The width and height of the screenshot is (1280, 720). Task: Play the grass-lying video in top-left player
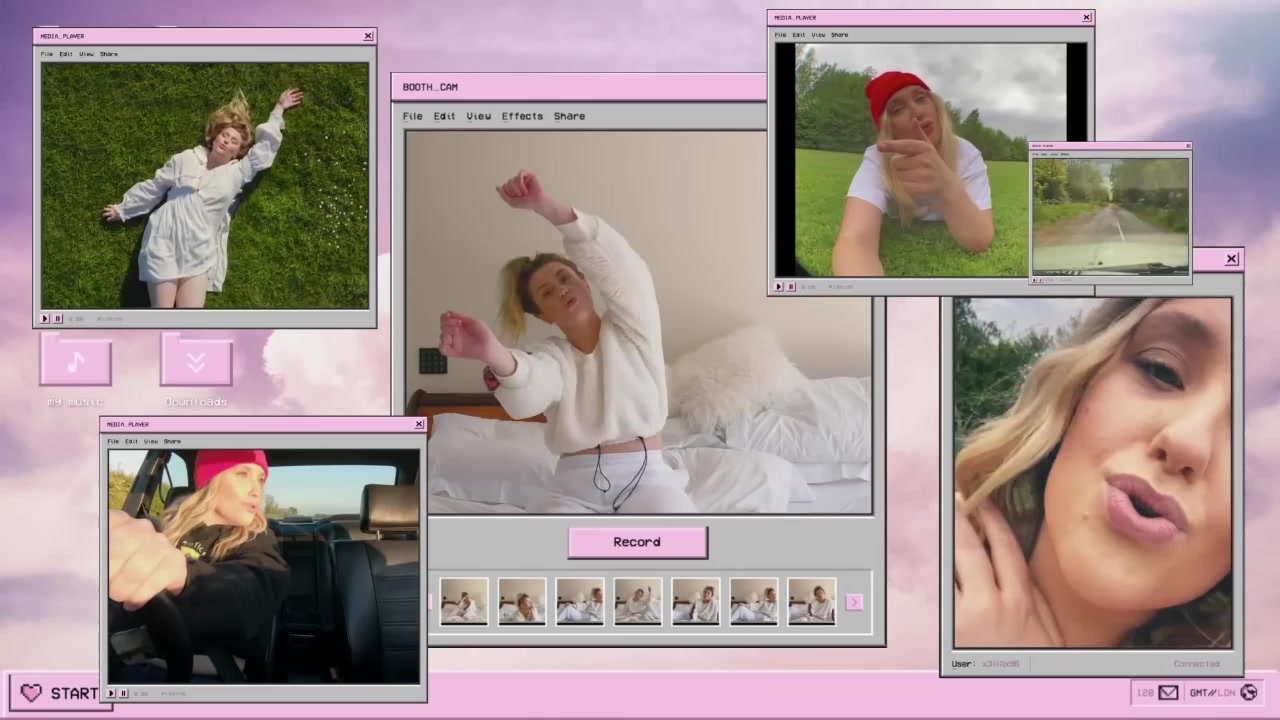click(x=45, y=319)
